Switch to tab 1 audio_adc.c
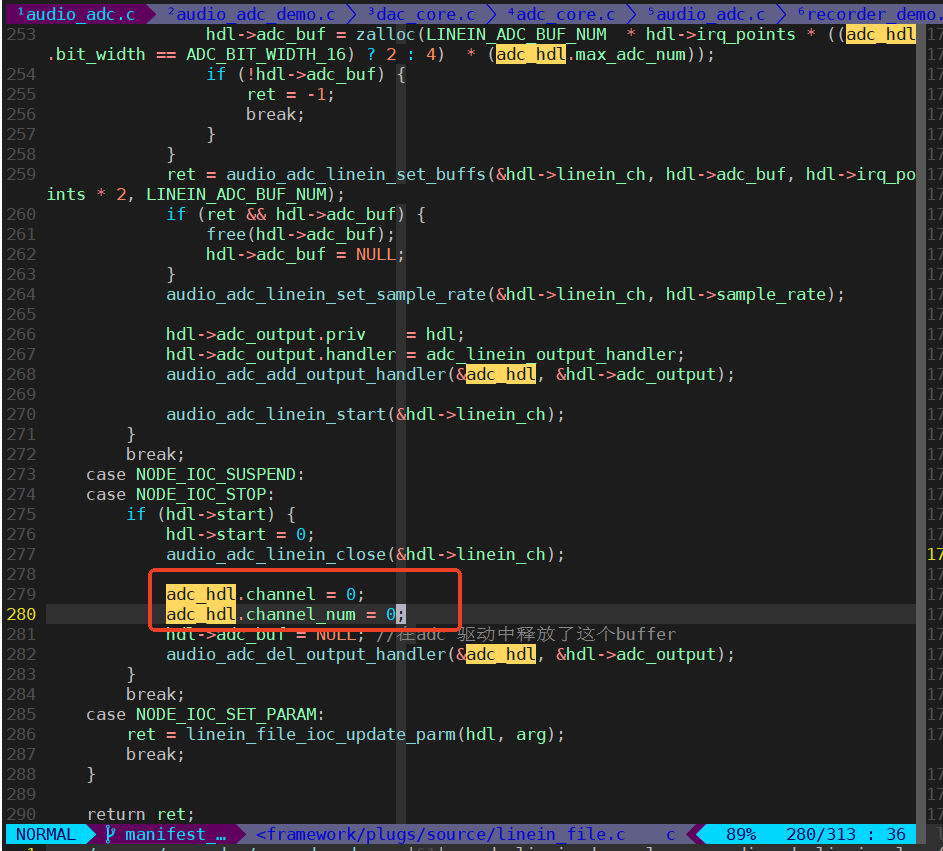943x851 pixels. [x=76, y=13]
